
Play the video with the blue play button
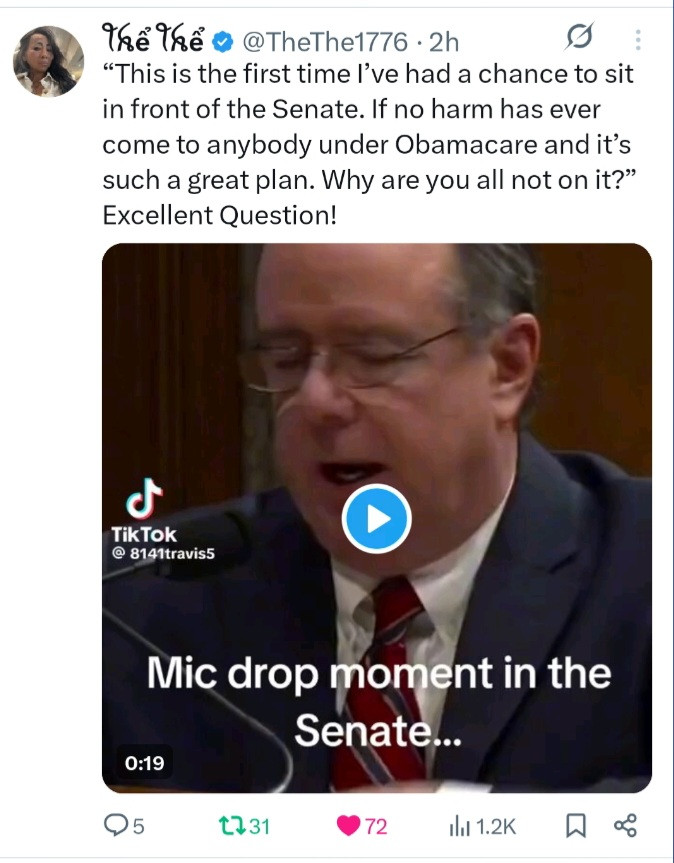tap(376, 519)
